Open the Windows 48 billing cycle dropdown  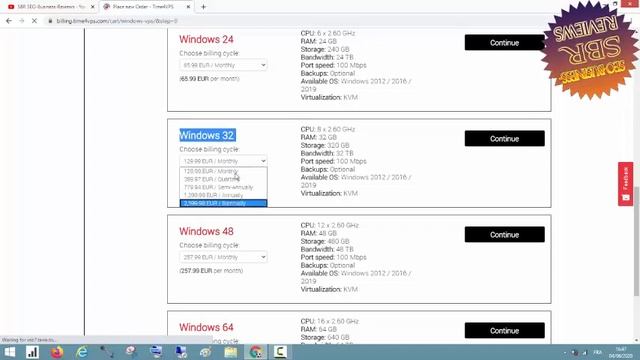point(223,257)
